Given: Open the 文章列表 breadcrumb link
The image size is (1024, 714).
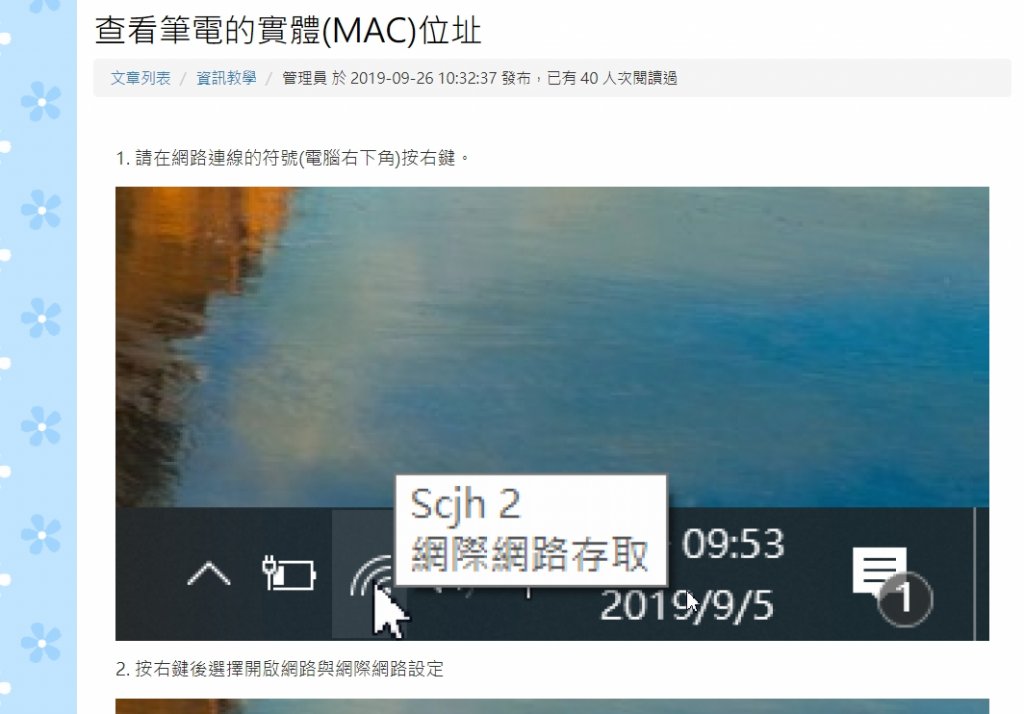Looking at the screenshot, I should tap(140, 78).
